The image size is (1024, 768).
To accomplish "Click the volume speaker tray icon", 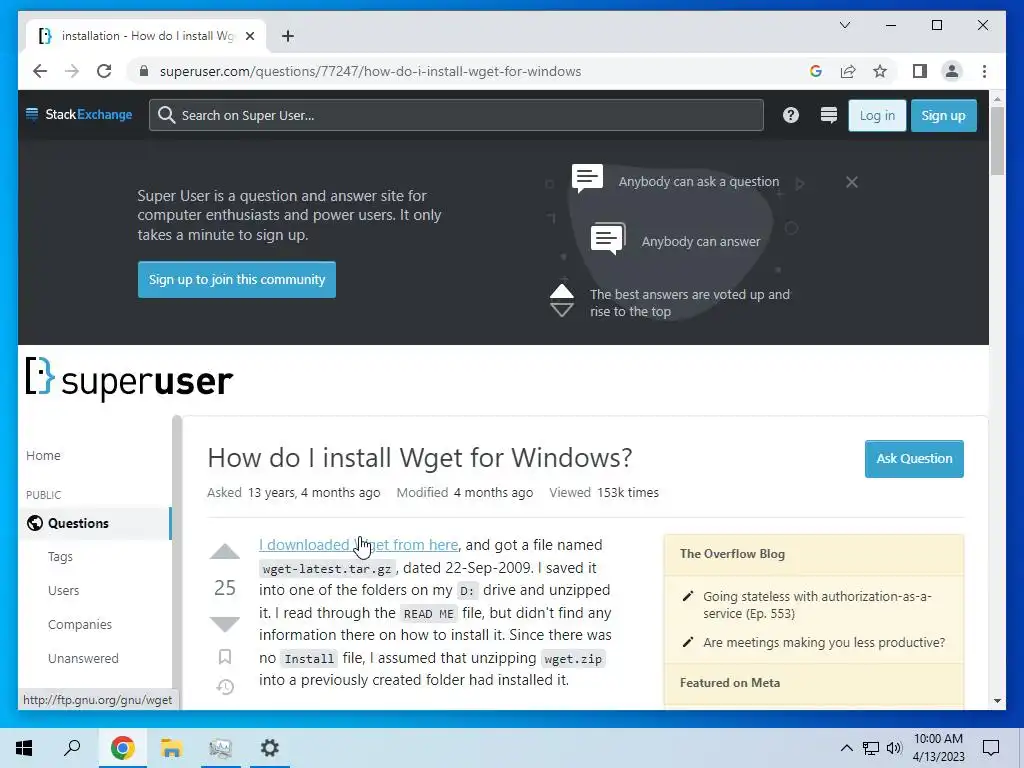I will click(894, 748).
